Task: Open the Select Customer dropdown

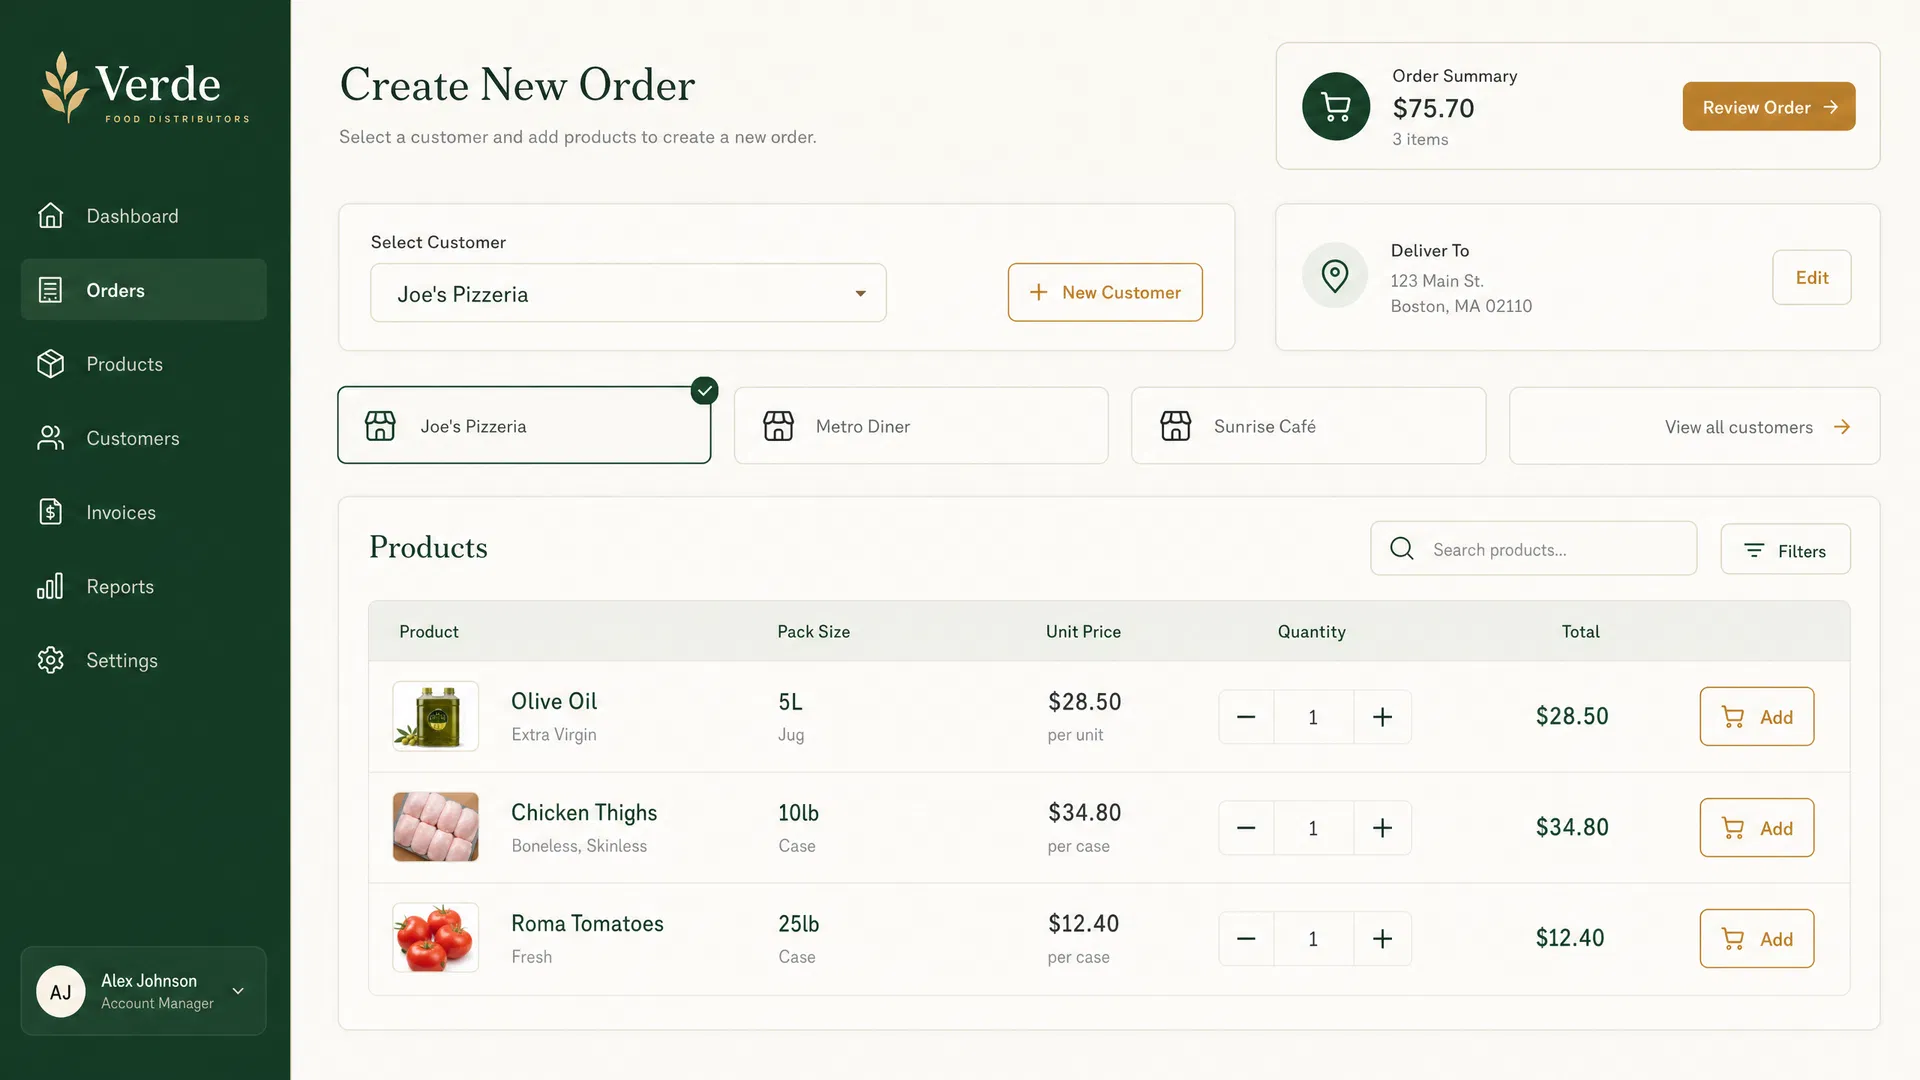Action: 628,293
